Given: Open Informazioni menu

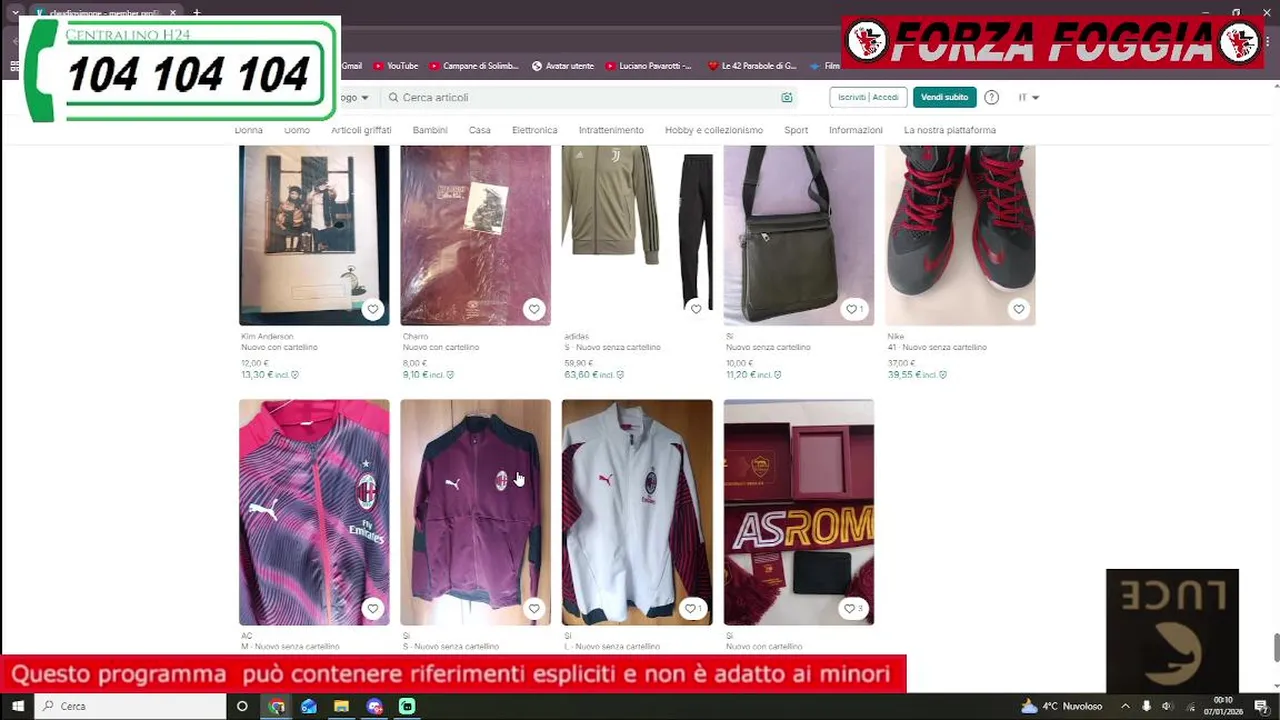Looking at the screenshot, I should coord(856,130).
